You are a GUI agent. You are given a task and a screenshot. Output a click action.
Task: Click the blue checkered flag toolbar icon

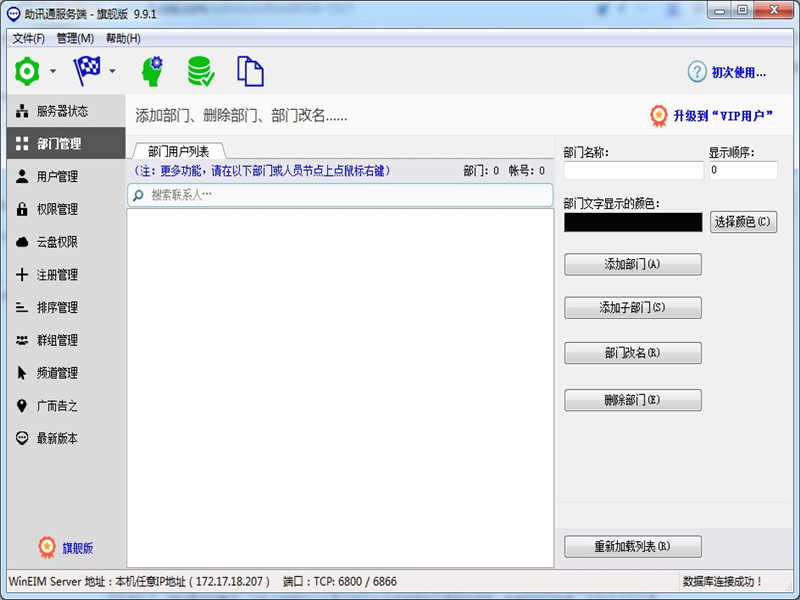pyautogui.click(x=87, y=71)
